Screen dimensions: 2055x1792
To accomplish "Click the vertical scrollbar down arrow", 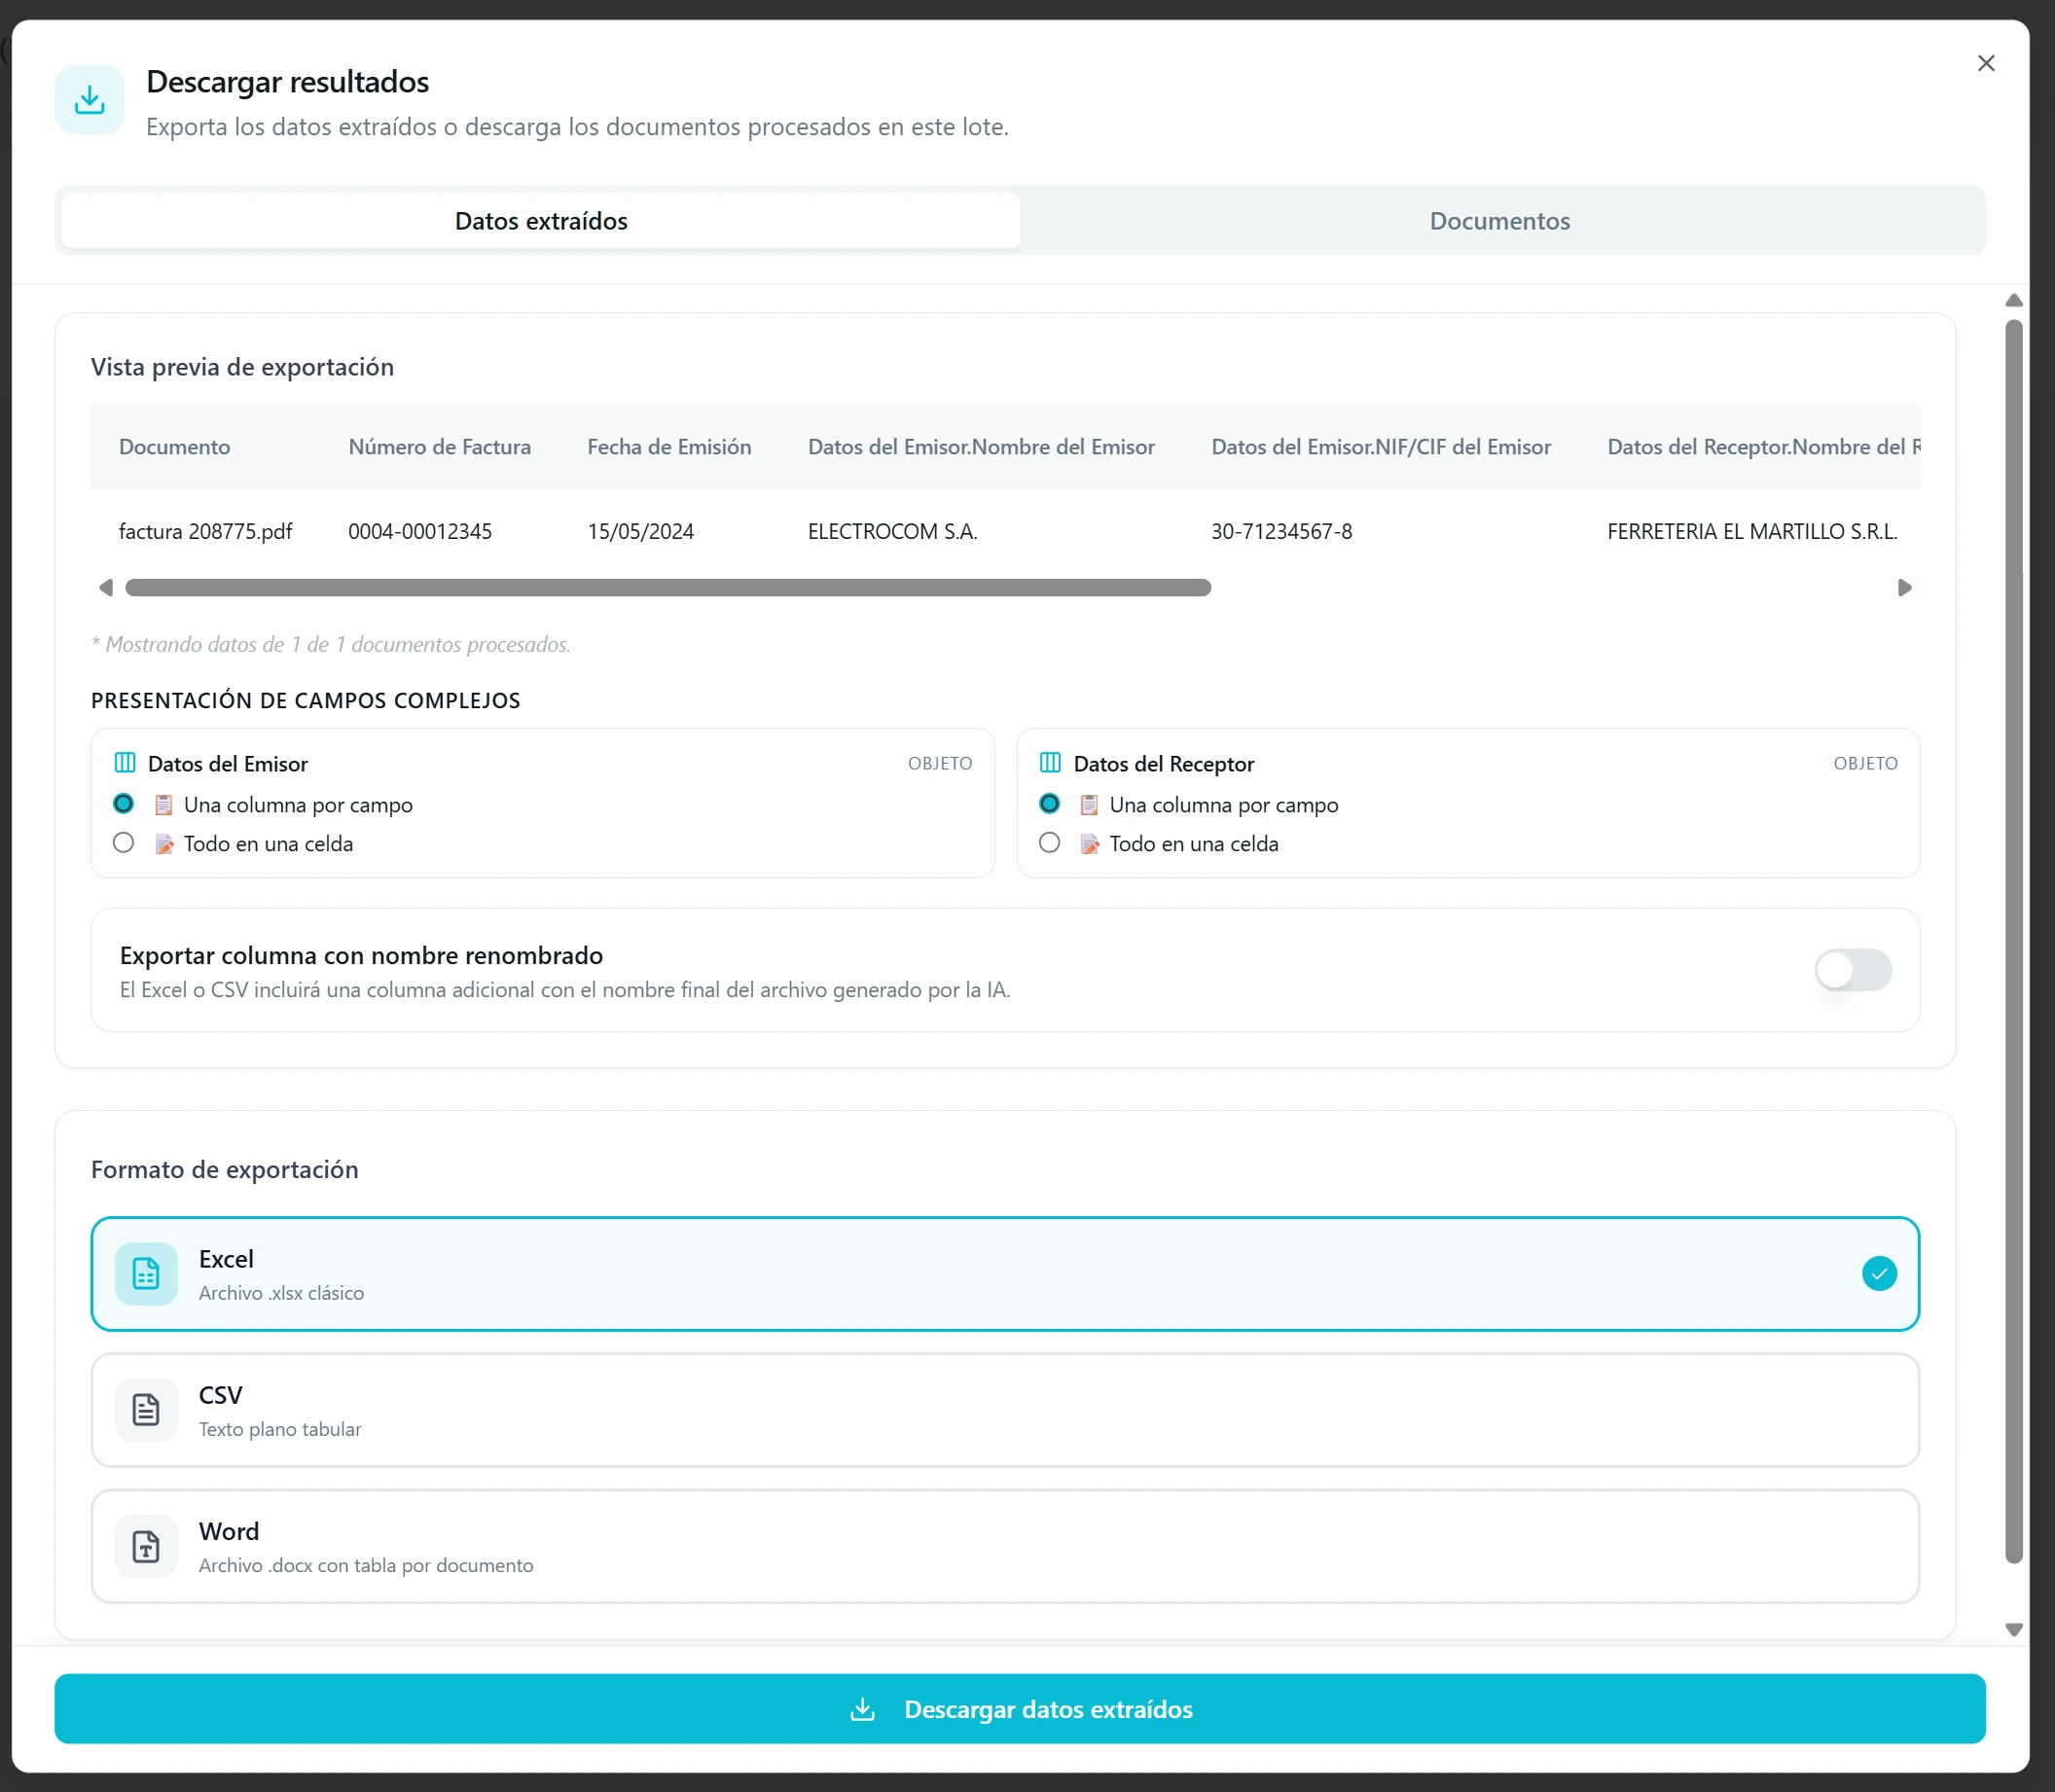I will pos(2014,1630).
